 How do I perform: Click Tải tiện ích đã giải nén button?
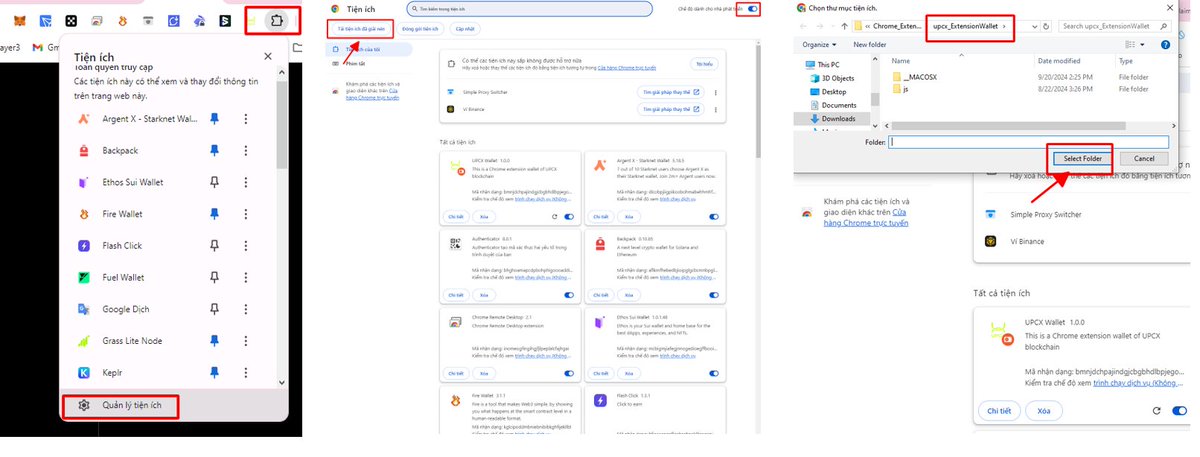pyautogui.click(x=361, y=29)
